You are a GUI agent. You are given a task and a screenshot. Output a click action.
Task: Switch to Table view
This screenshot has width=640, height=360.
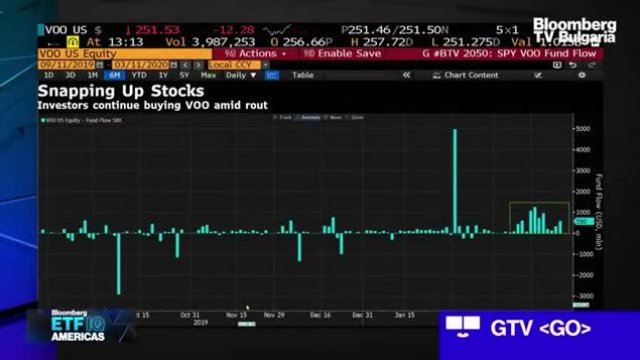click(303, 75)
